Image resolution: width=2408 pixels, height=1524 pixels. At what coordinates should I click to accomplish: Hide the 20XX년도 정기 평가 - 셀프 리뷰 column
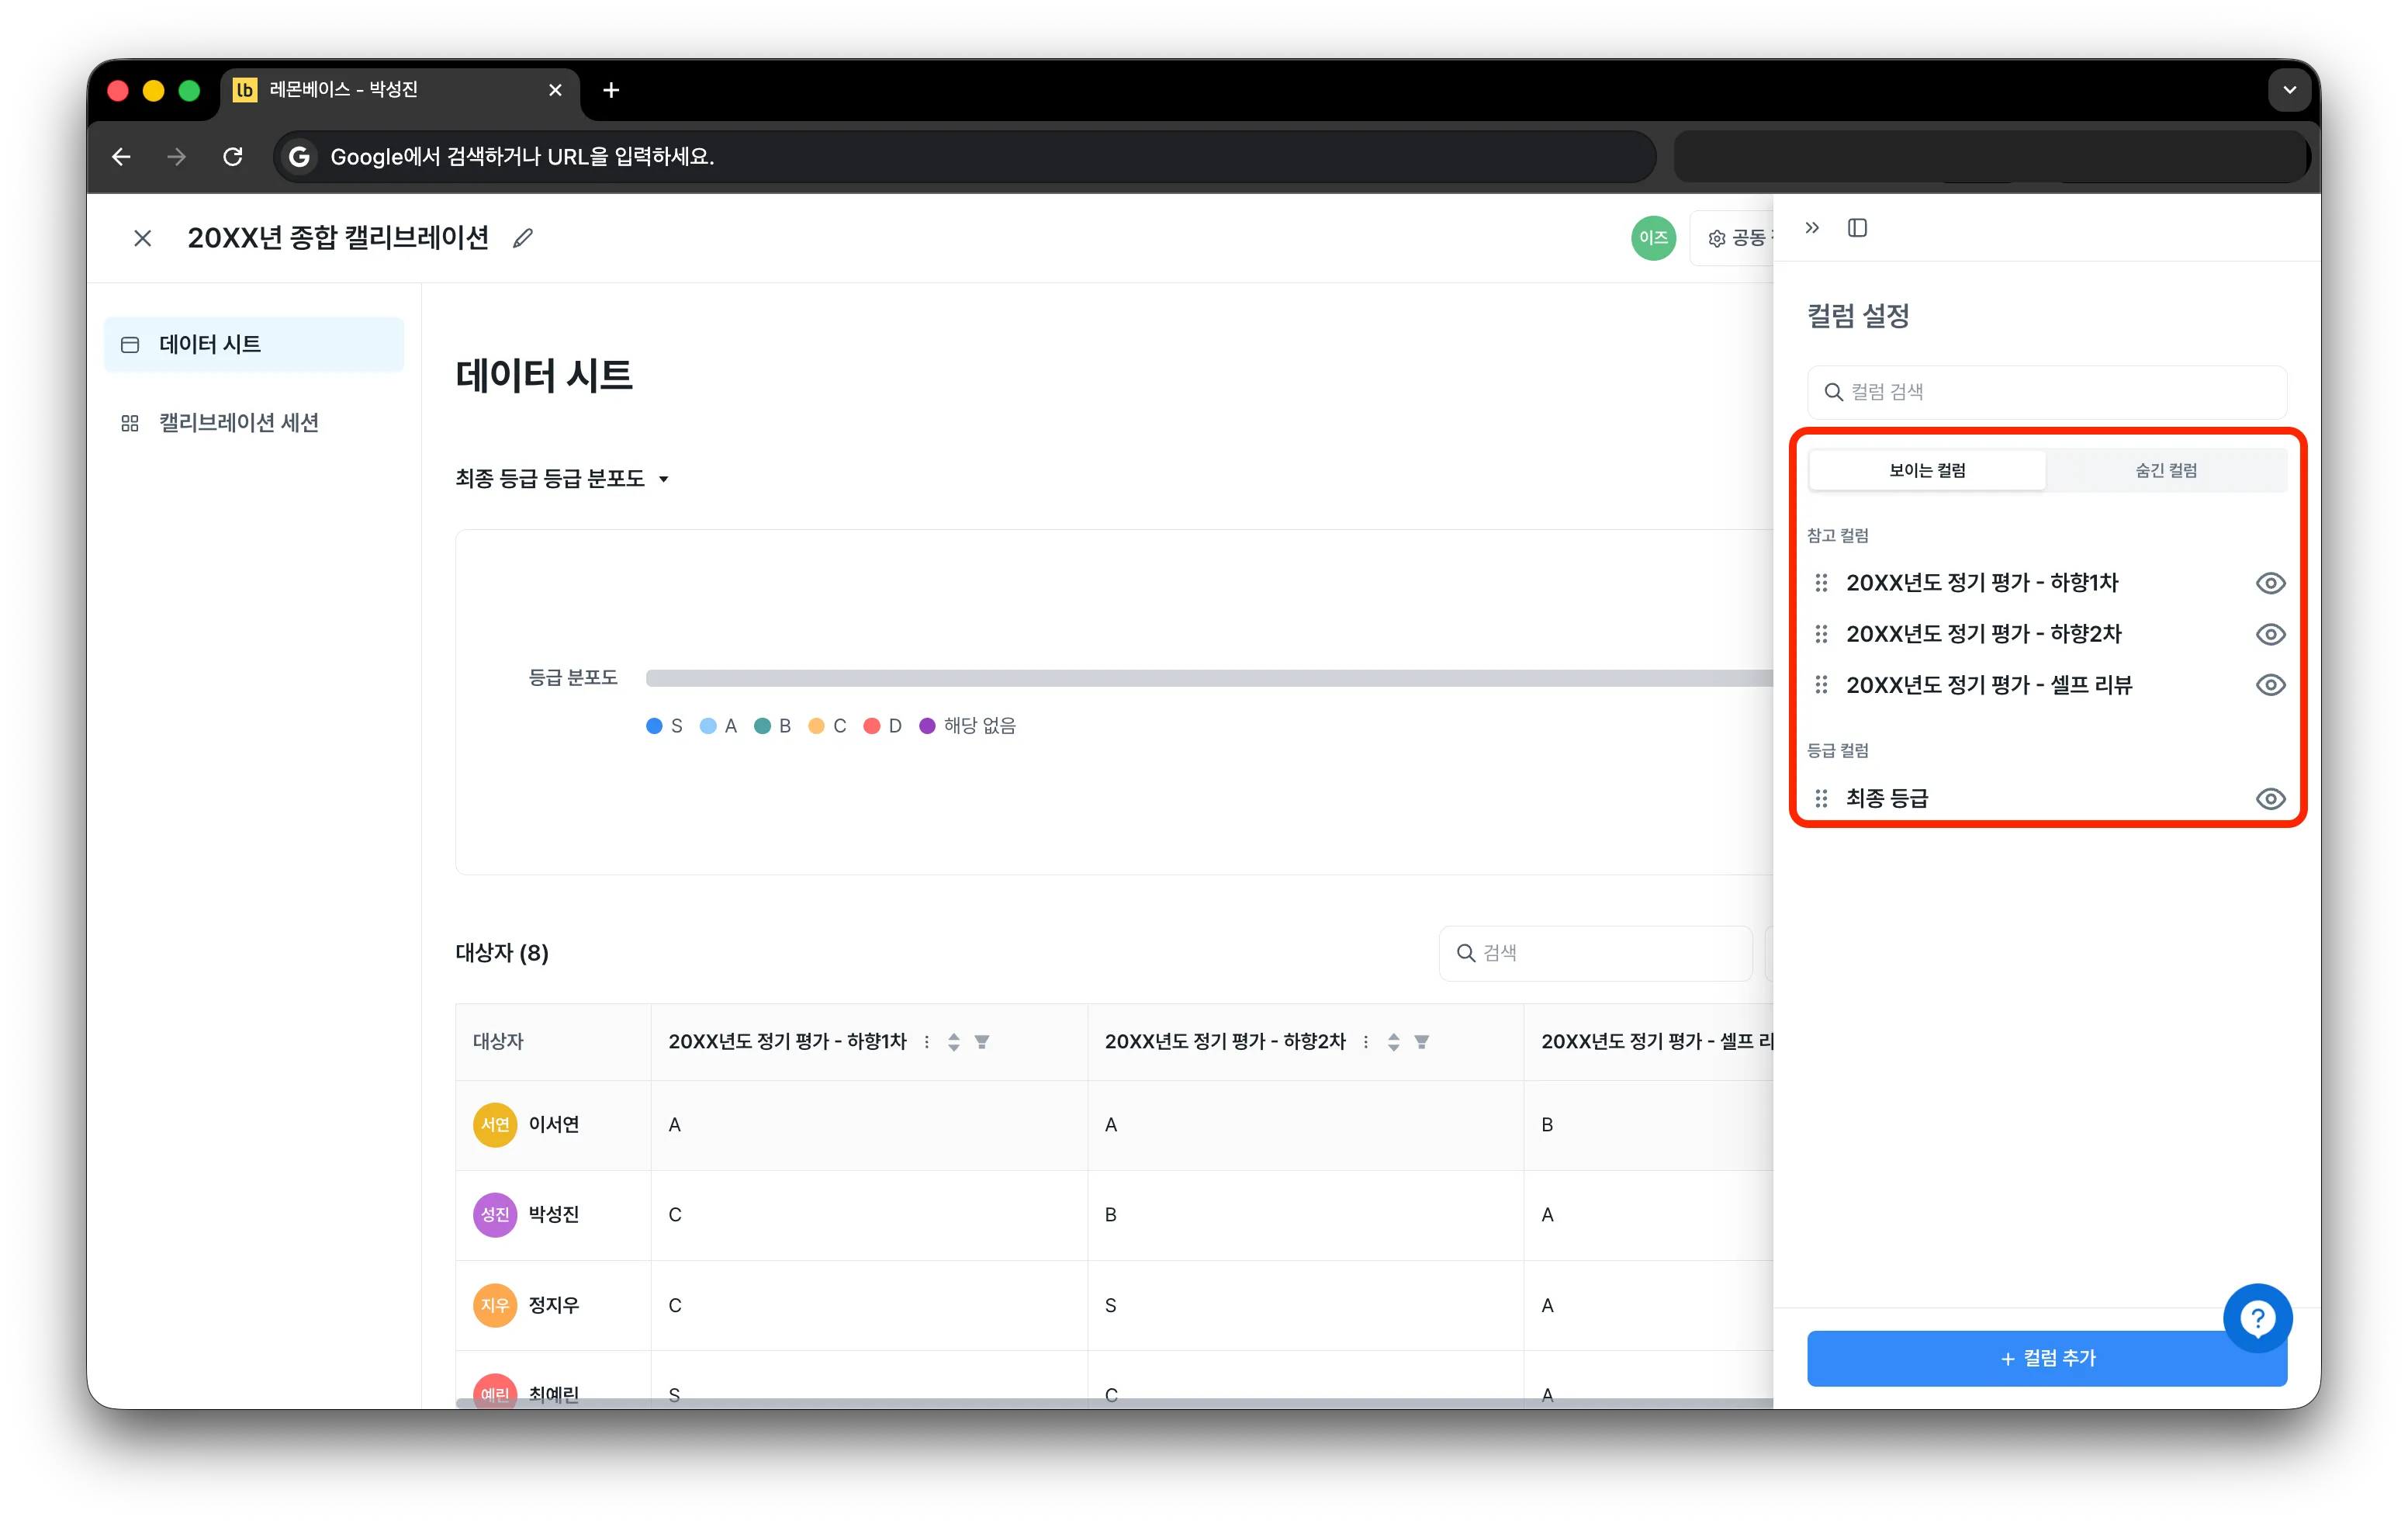(x=2270, y=685)
